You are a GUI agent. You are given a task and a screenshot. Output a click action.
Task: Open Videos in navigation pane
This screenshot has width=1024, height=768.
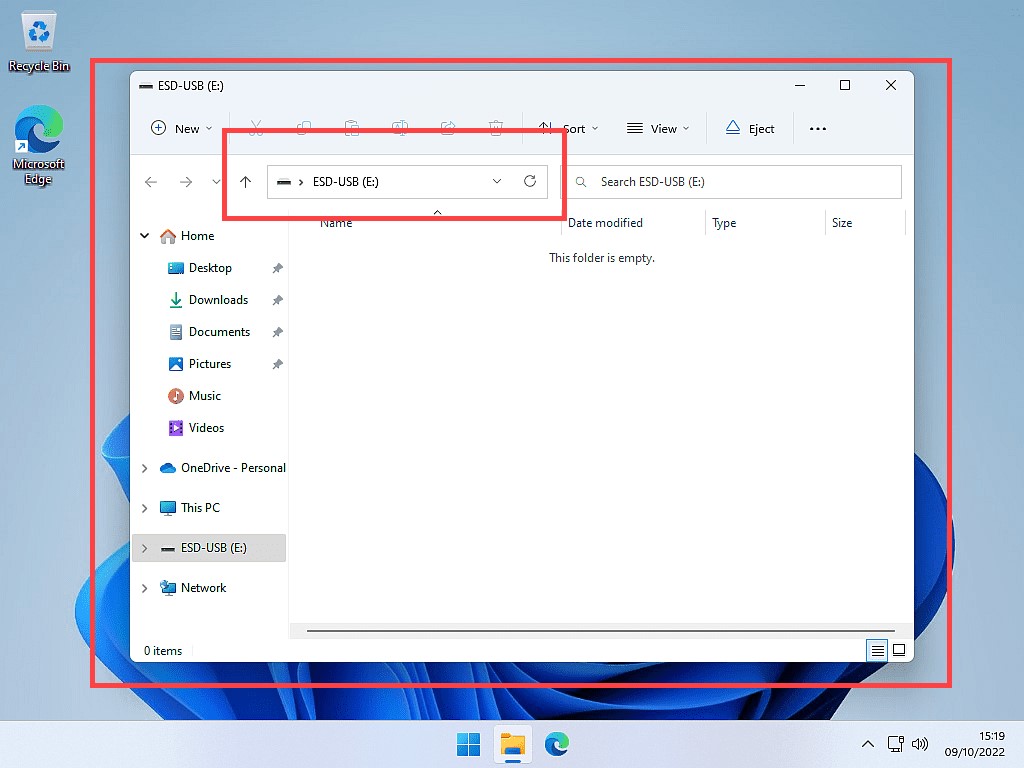[x=197, y=428]
